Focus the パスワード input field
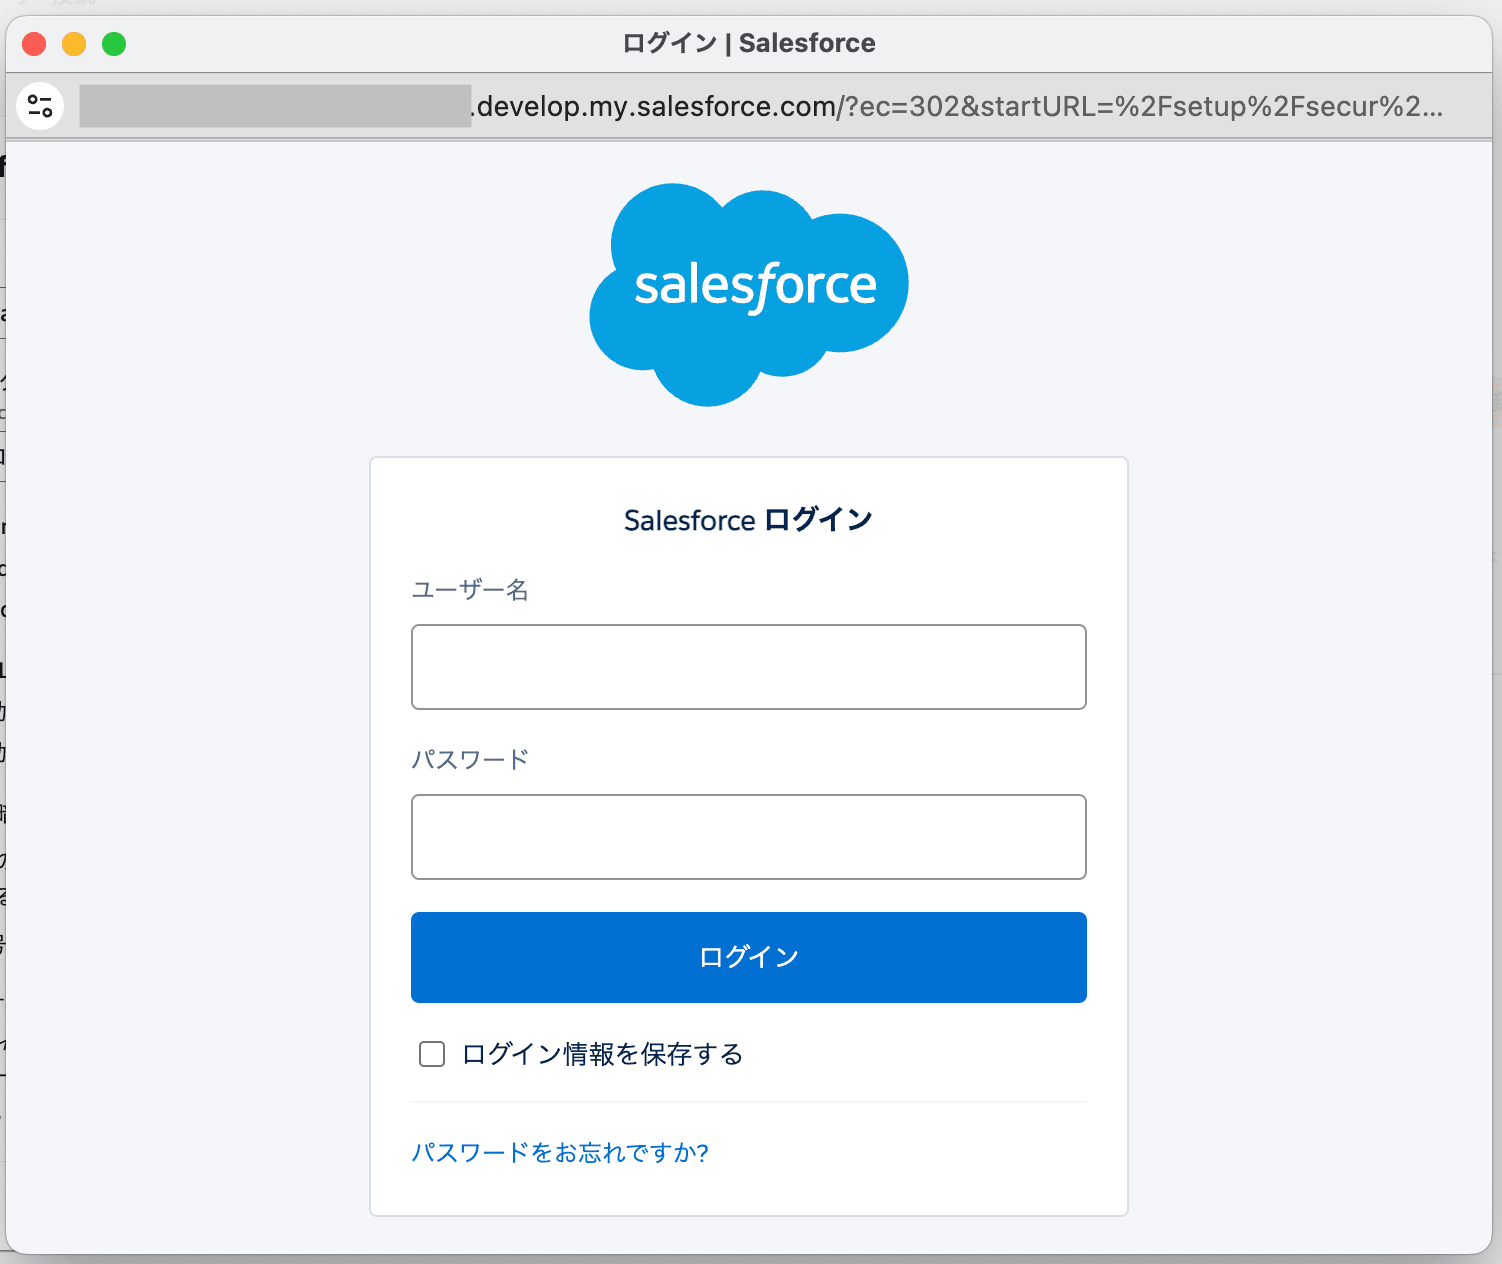This screenshot has height=1264, width=1502. [749, 837]
